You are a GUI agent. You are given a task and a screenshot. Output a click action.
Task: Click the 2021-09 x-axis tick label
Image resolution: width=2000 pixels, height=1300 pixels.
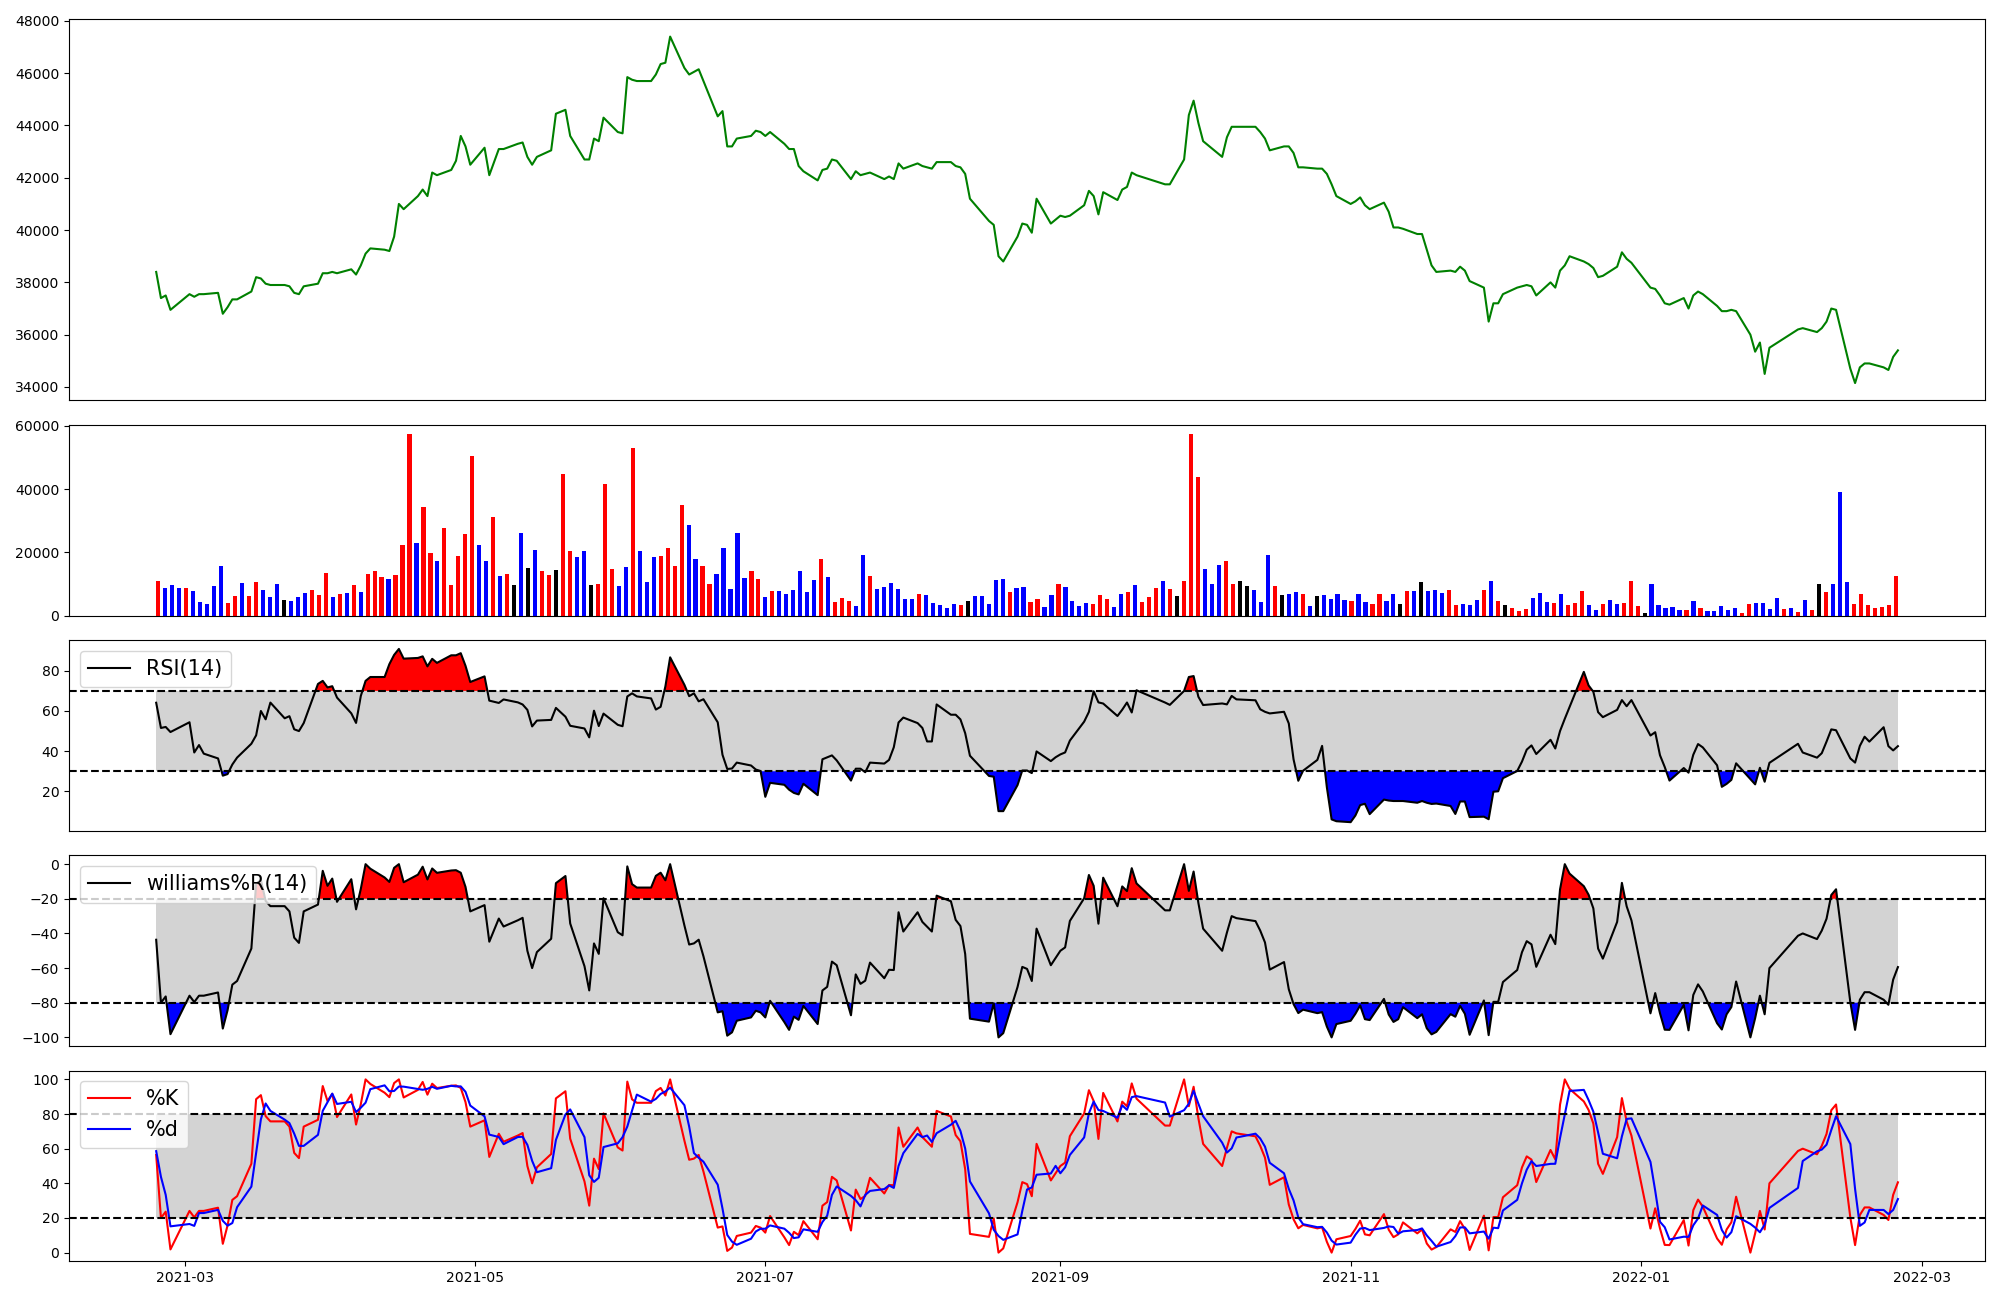point(1060,1277)
